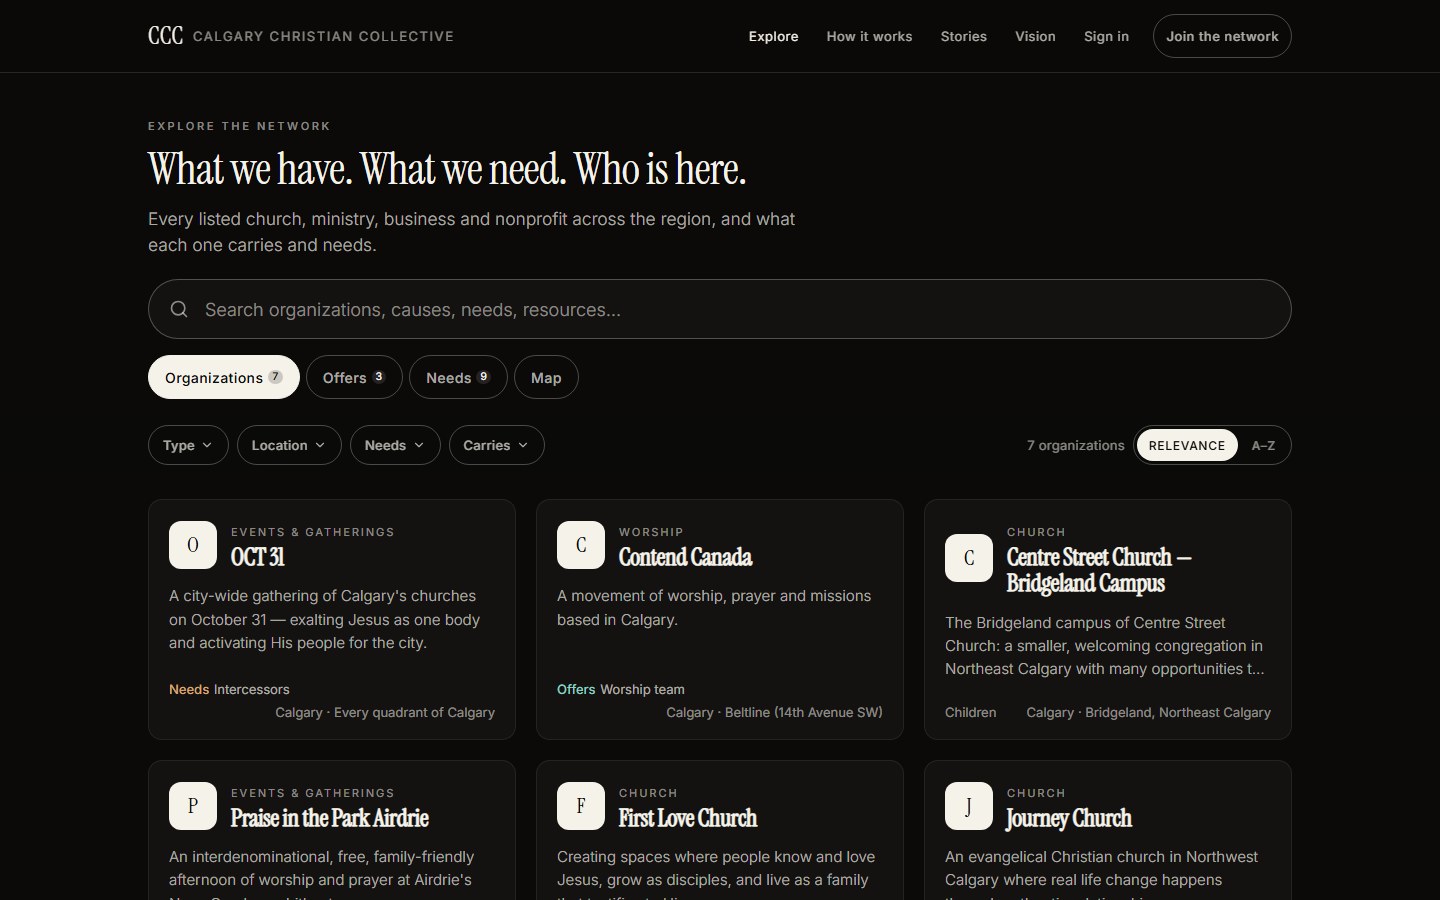1440x900 pixels.
Task: Open Centre Street Church — Bridgeland Campus title
Action: click(x=1099, y=570)
